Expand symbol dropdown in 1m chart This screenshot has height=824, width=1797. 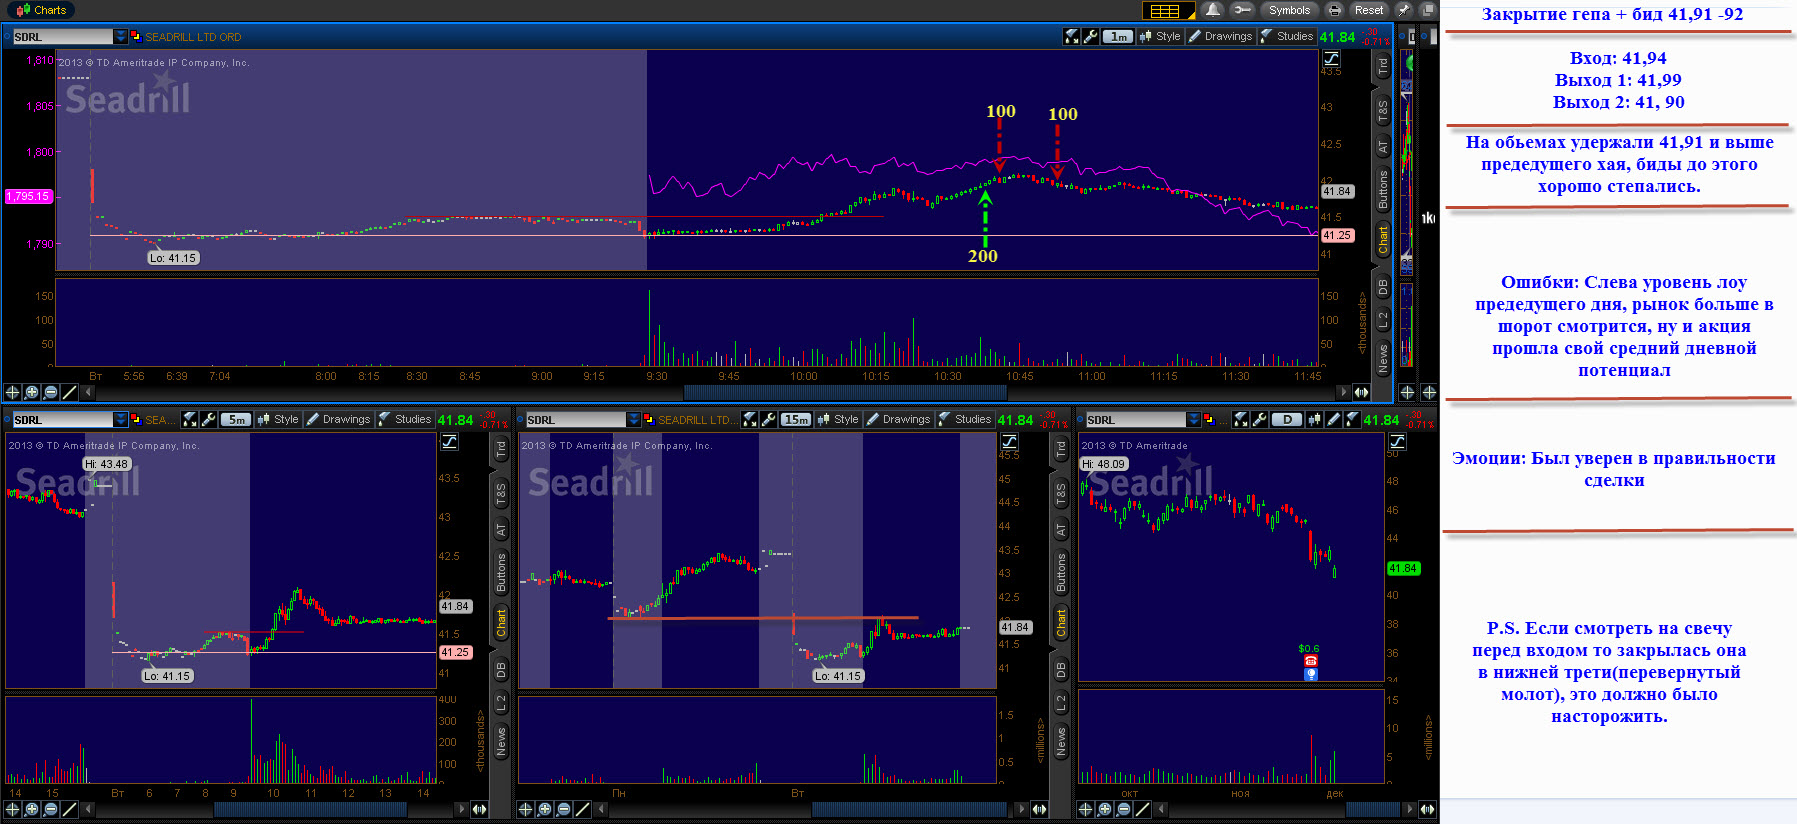[x=121, y=37]
